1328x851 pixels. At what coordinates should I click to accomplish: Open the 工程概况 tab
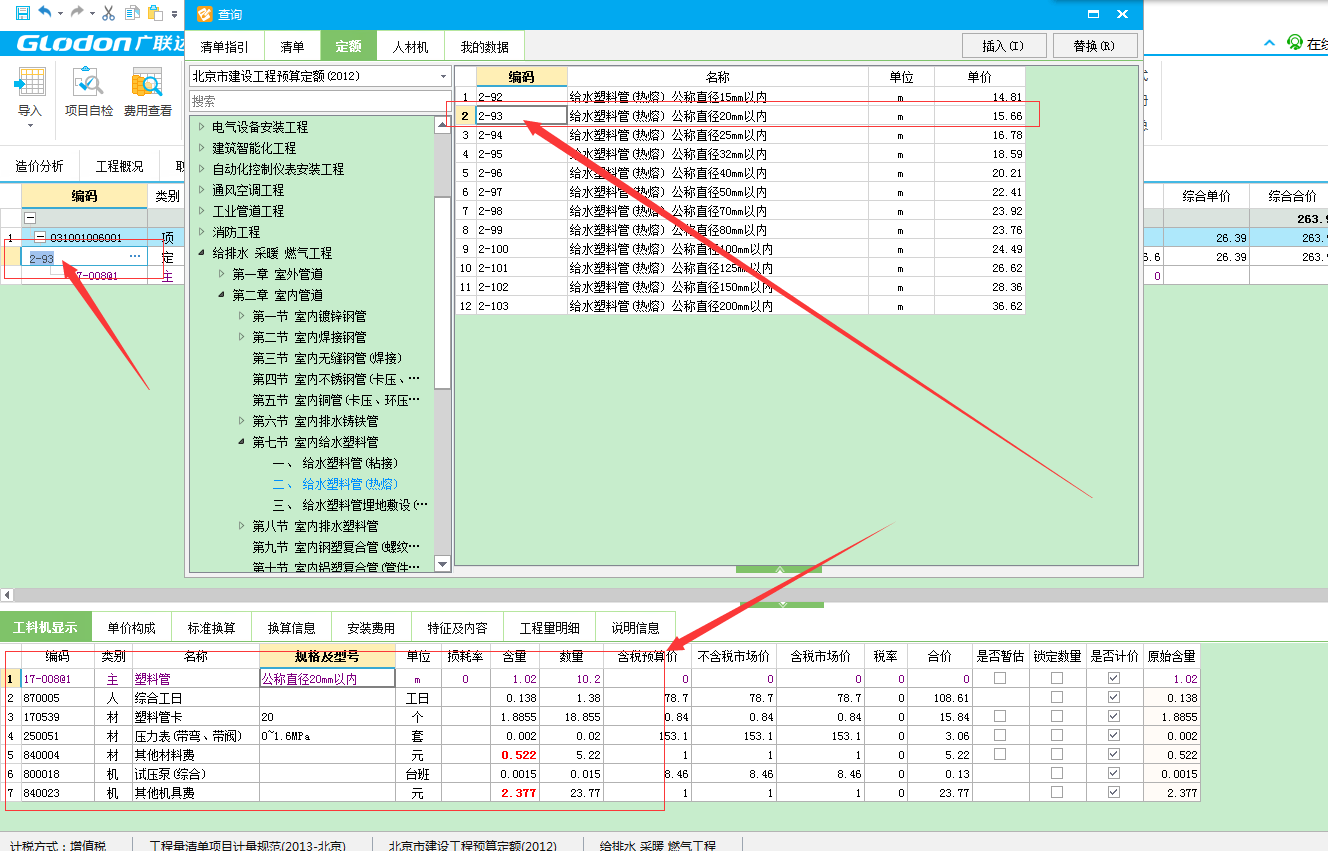point(119,166)
